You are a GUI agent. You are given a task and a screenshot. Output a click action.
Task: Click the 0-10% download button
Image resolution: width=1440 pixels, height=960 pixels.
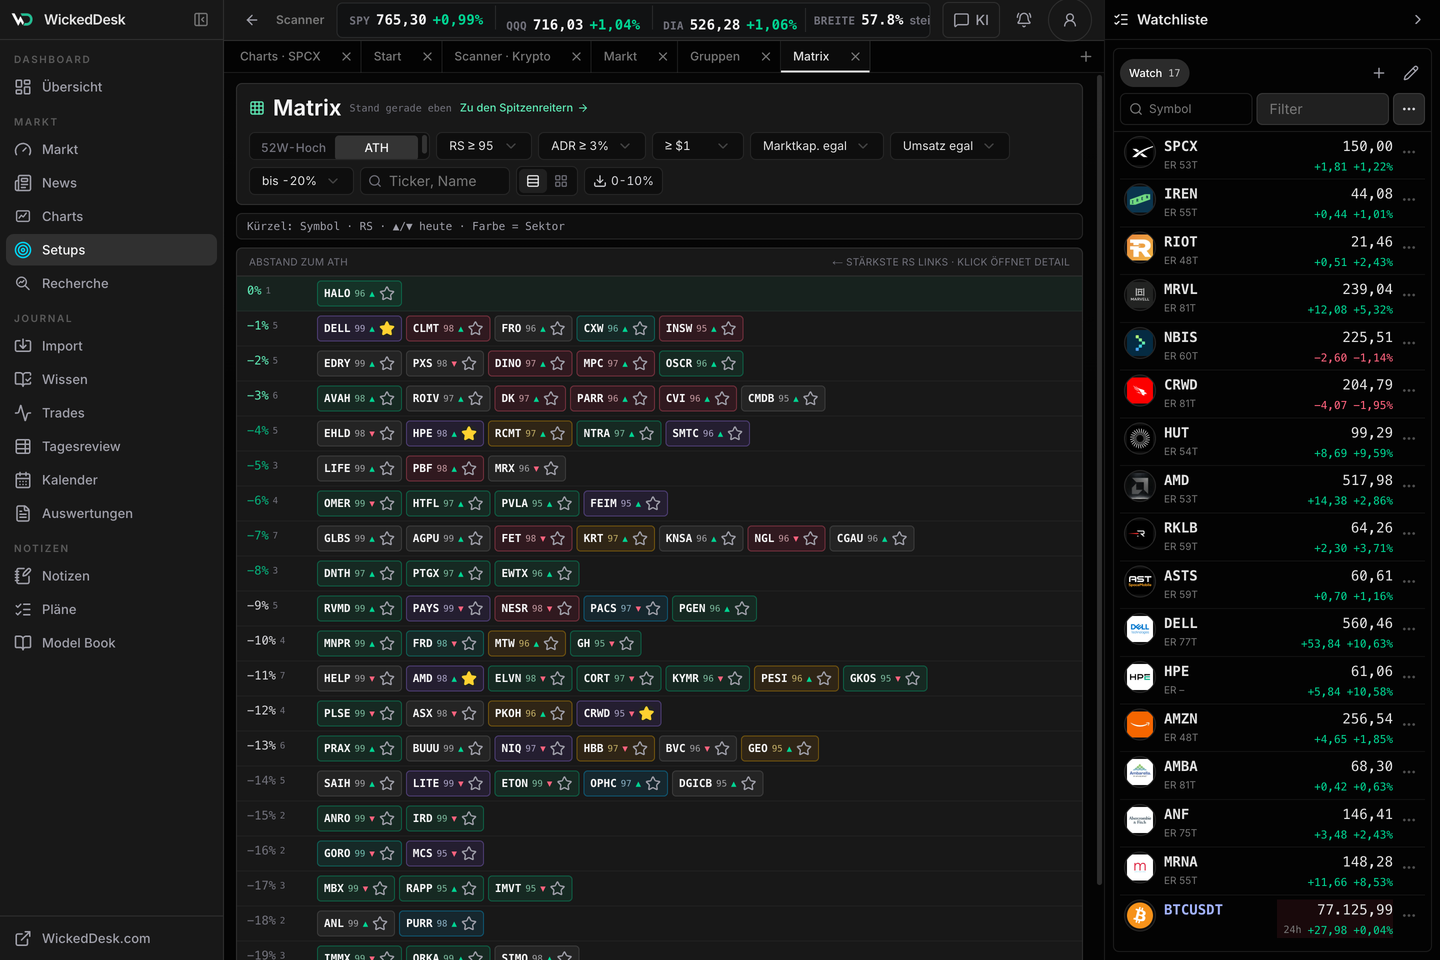[x=623, y=181]
